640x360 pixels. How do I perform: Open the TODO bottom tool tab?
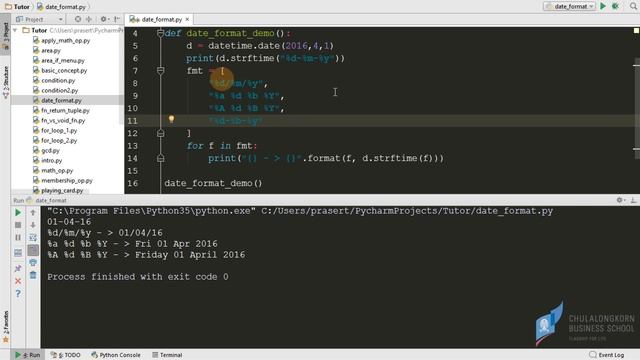pyautogui.click(x=66, y=355)
